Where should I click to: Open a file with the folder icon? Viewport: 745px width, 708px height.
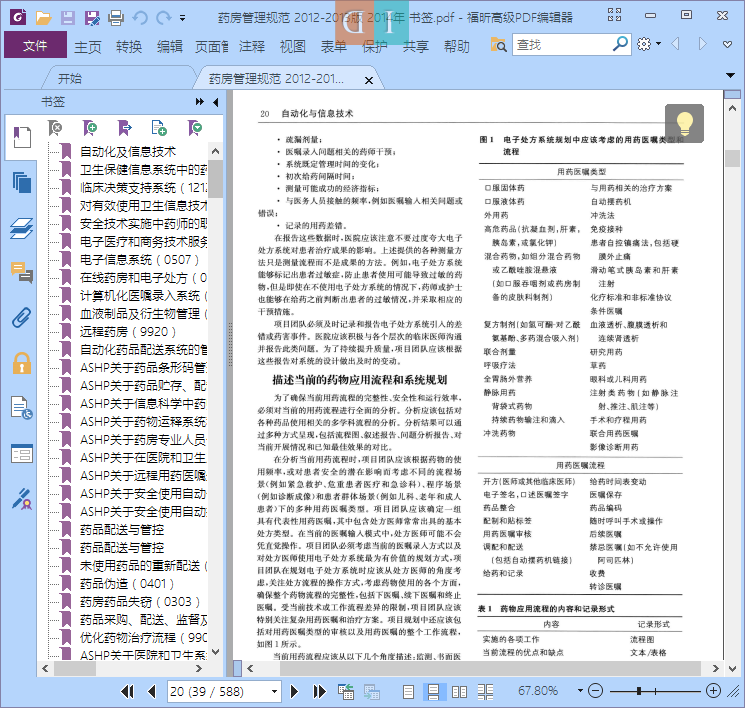43,18
